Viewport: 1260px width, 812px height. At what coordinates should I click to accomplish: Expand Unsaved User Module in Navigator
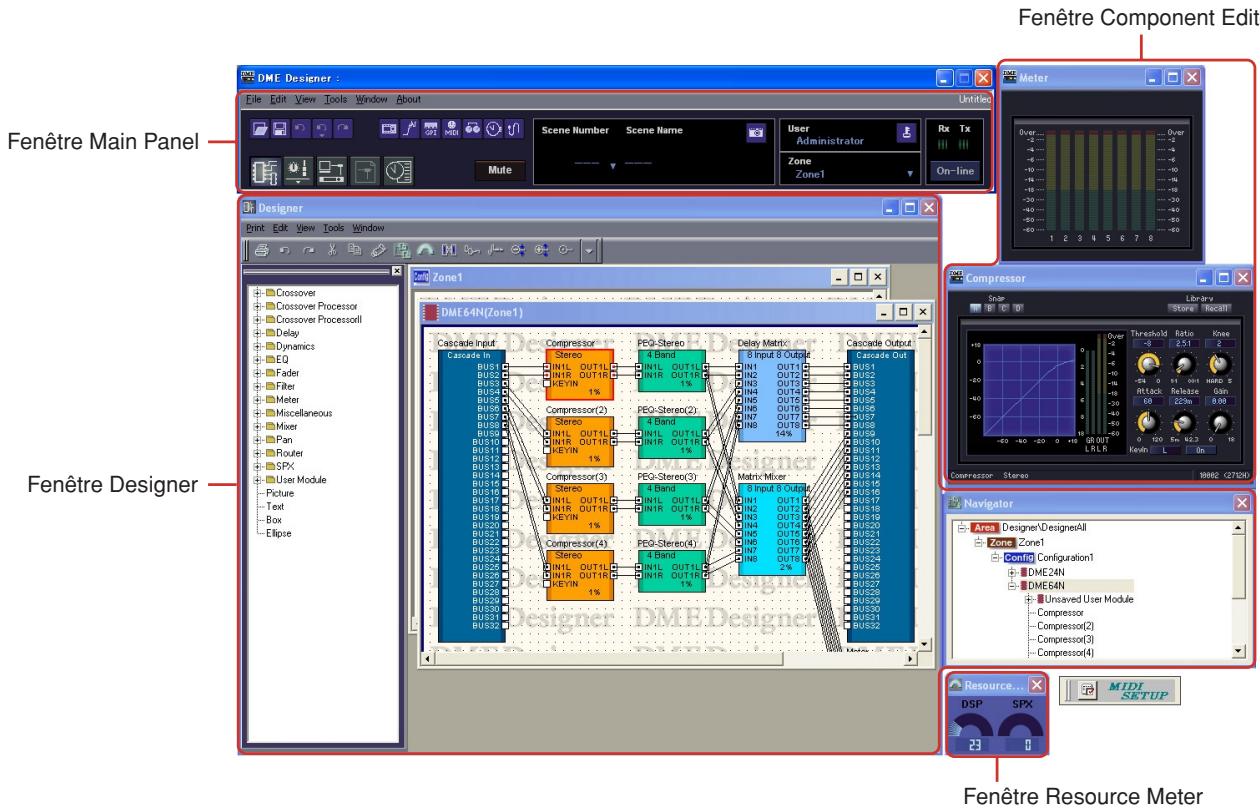pos(1029,599)
